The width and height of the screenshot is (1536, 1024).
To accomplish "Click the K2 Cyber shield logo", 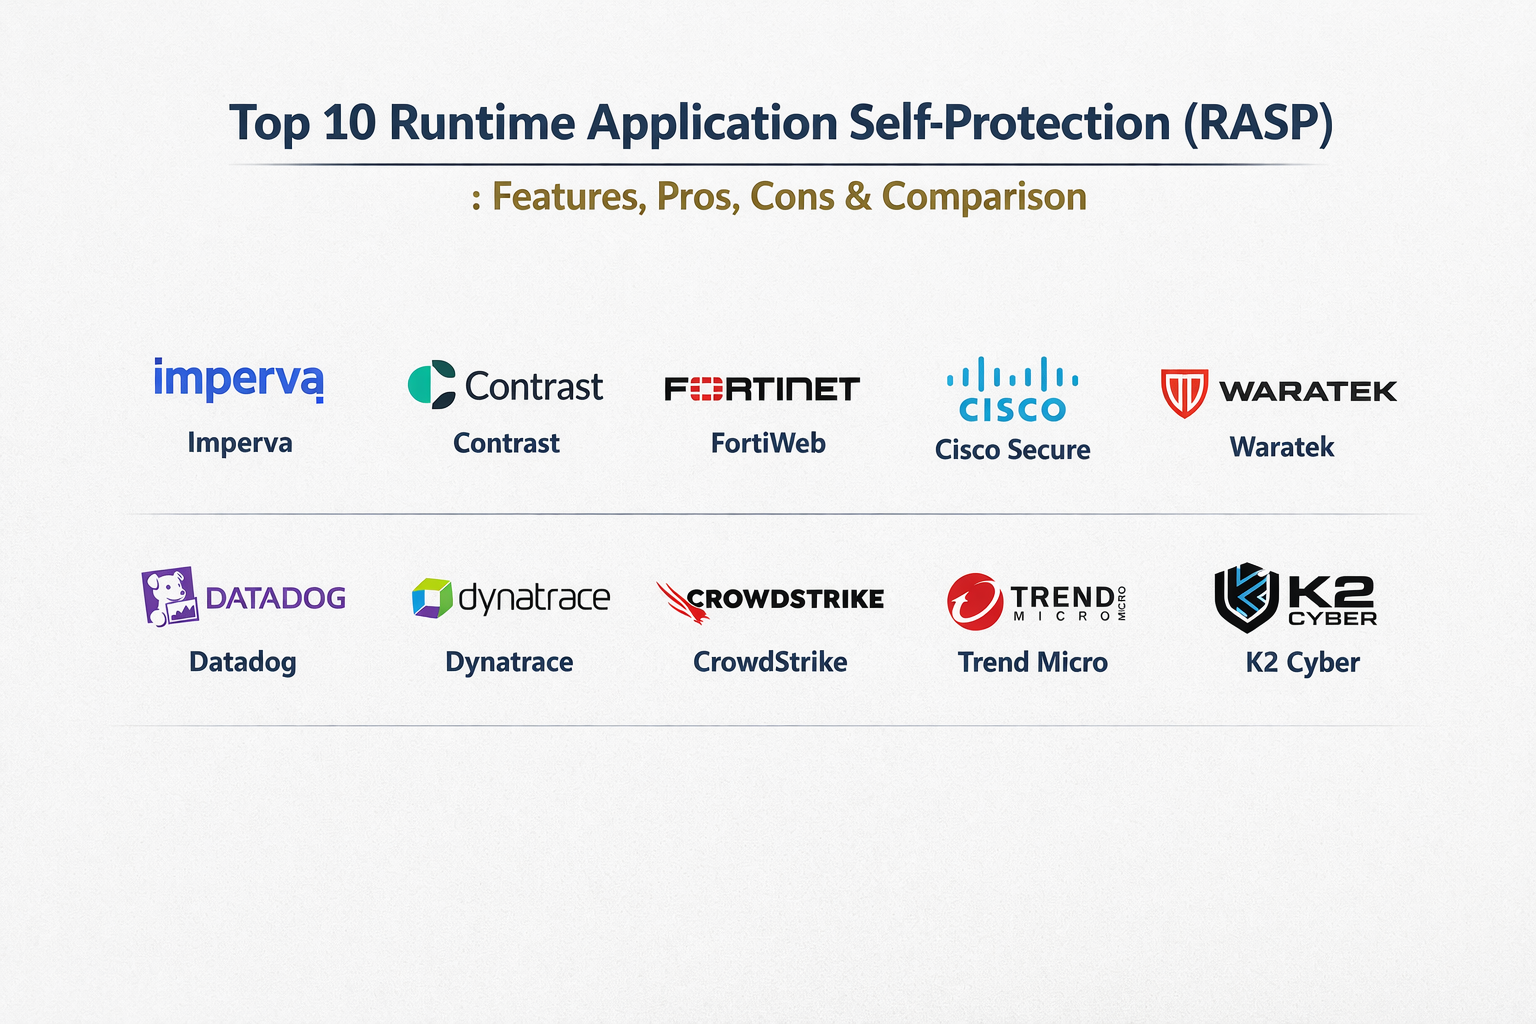I will (1245, 599).
